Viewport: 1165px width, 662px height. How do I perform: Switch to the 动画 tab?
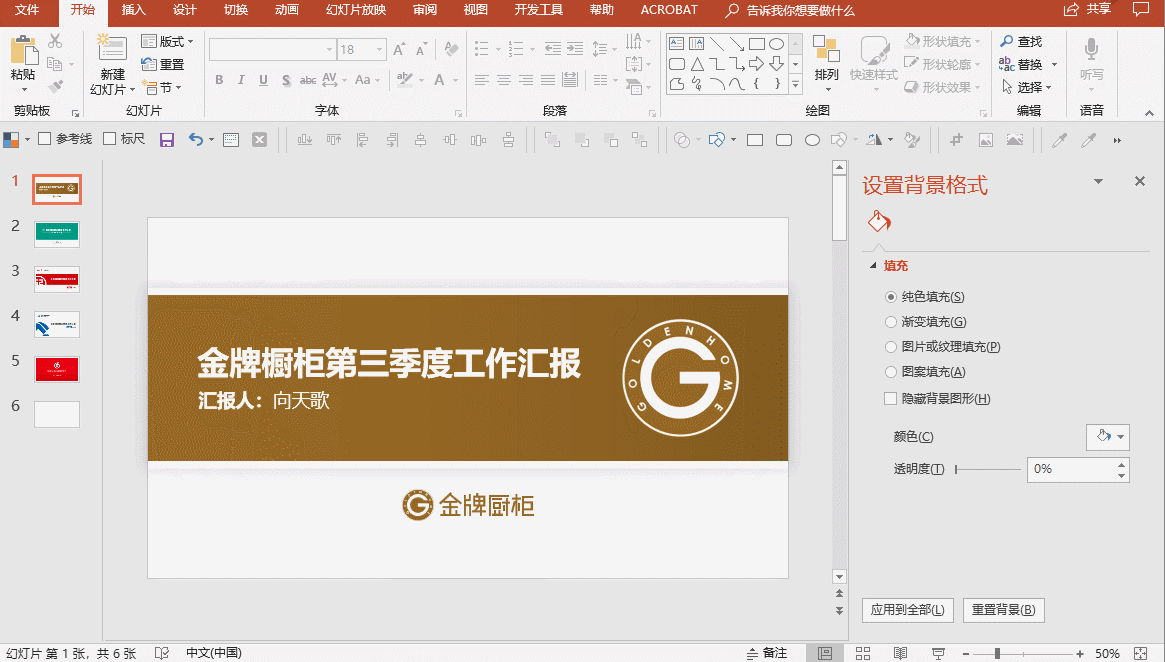286,10
